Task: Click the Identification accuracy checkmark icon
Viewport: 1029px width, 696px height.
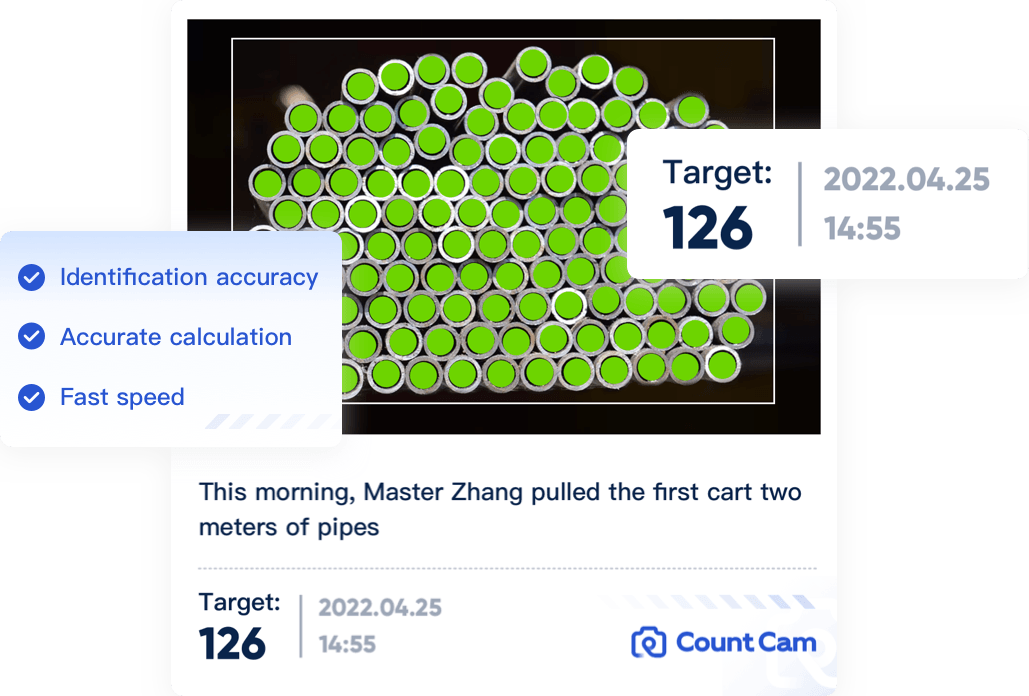Action: [x=32, y=278]
